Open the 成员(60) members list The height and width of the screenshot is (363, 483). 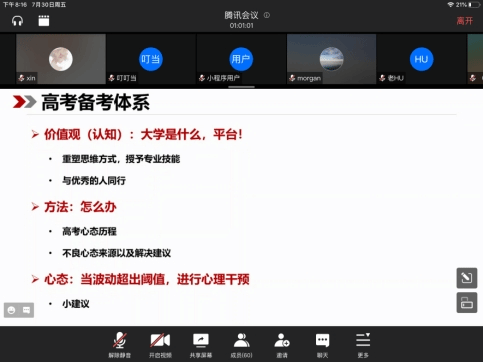coord(241,345)
